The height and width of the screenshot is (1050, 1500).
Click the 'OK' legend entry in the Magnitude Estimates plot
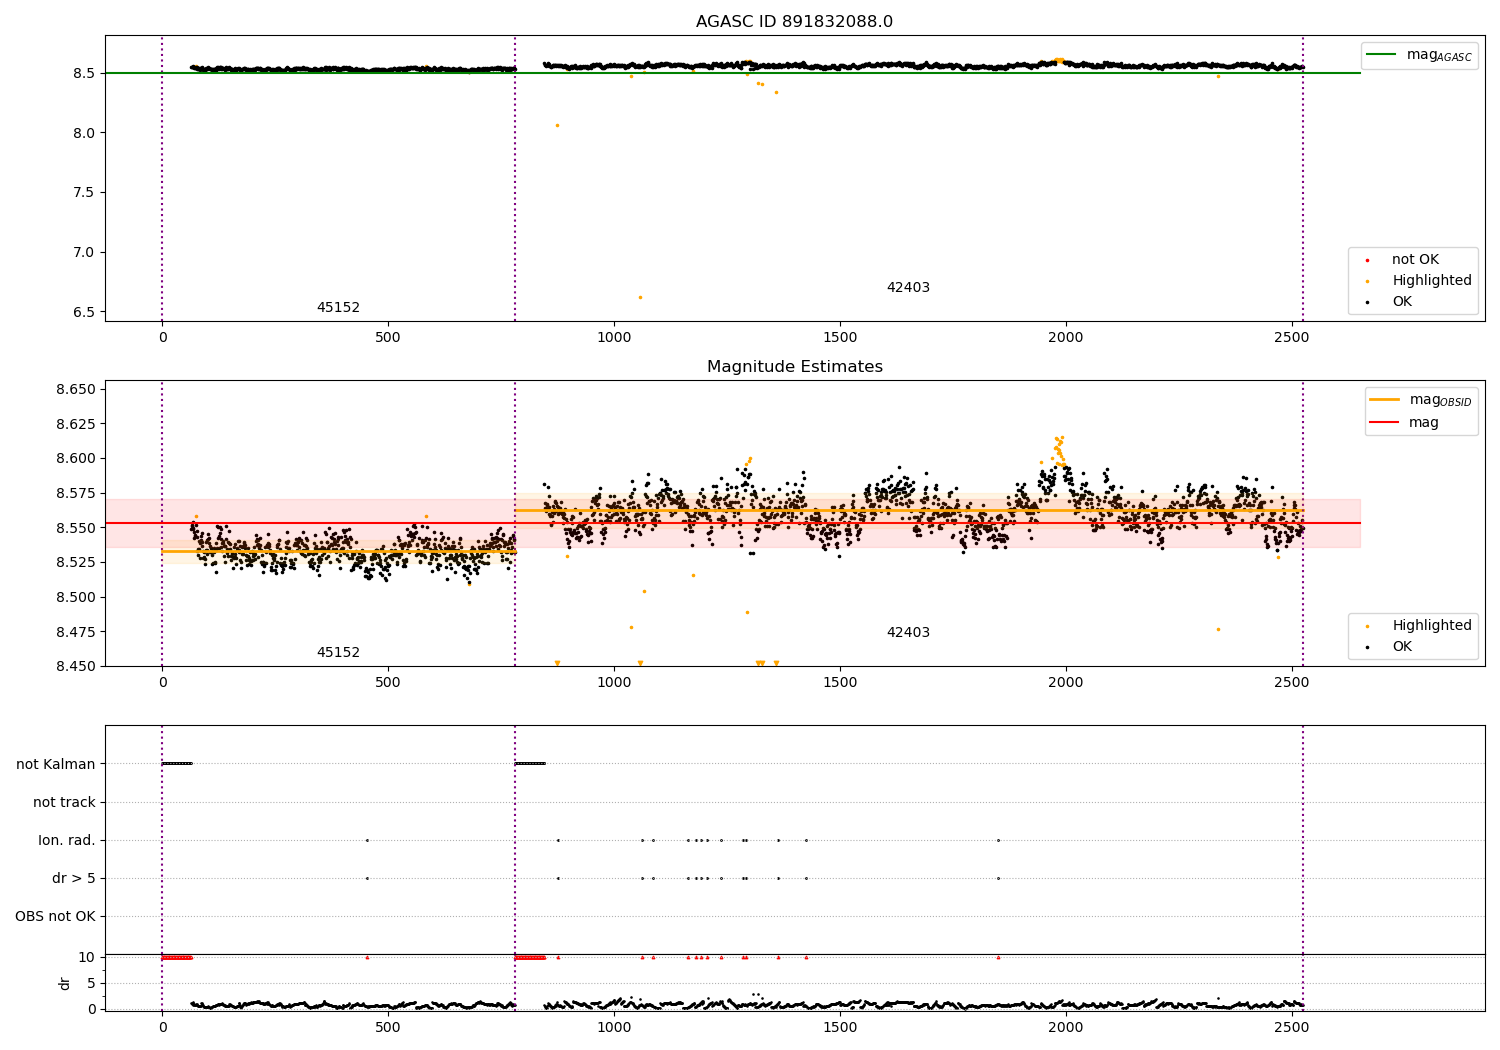1402,647
